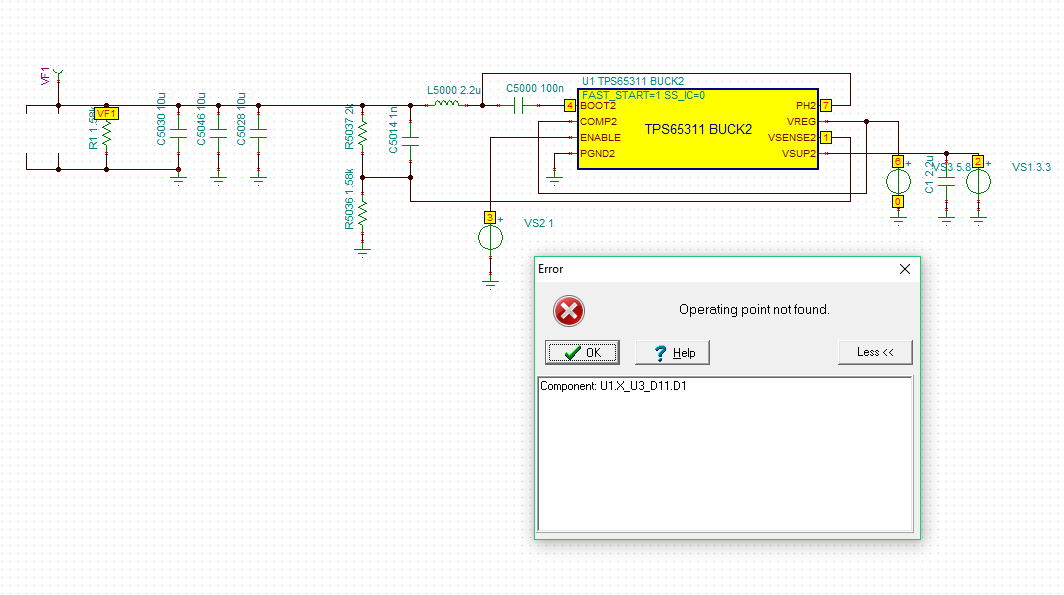This screenshot has width=1064, height=595.
Task: Select the R5037 resistor symbol
Action: tap(362, 134)
